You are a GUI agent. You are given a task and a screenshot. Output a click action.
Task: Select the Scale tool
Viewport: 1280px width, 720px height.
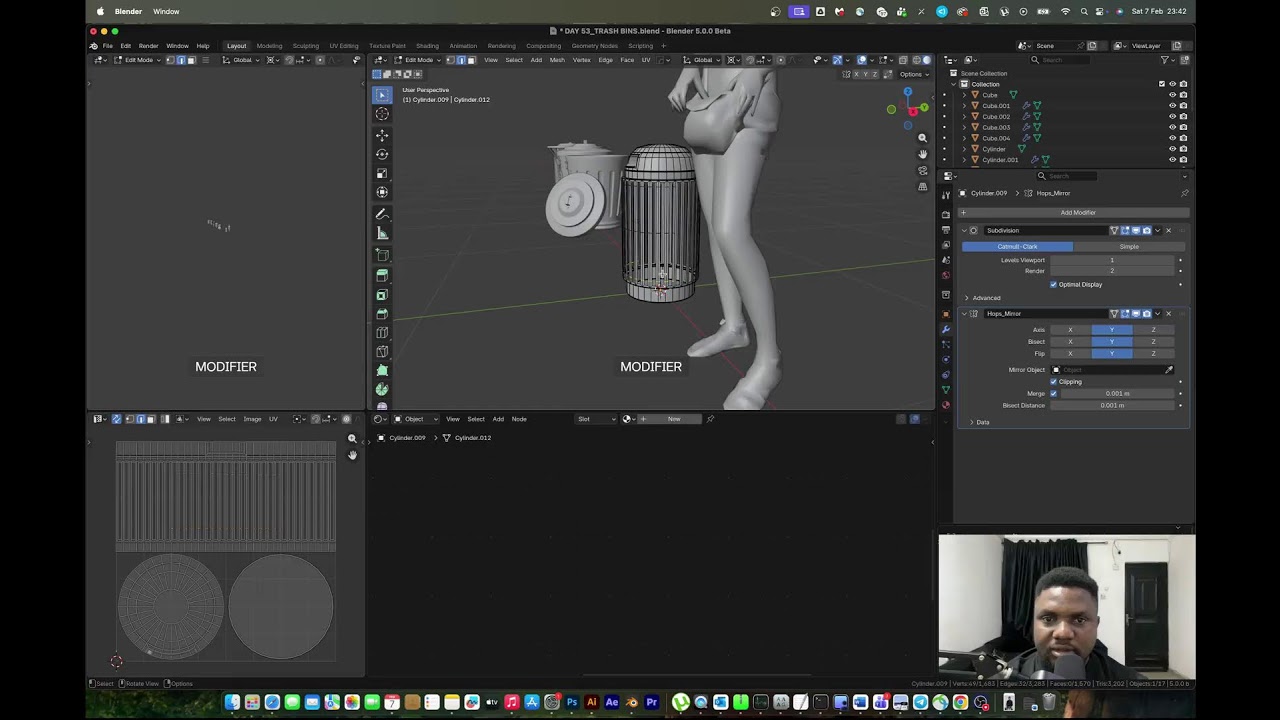[x=382, y=173]
